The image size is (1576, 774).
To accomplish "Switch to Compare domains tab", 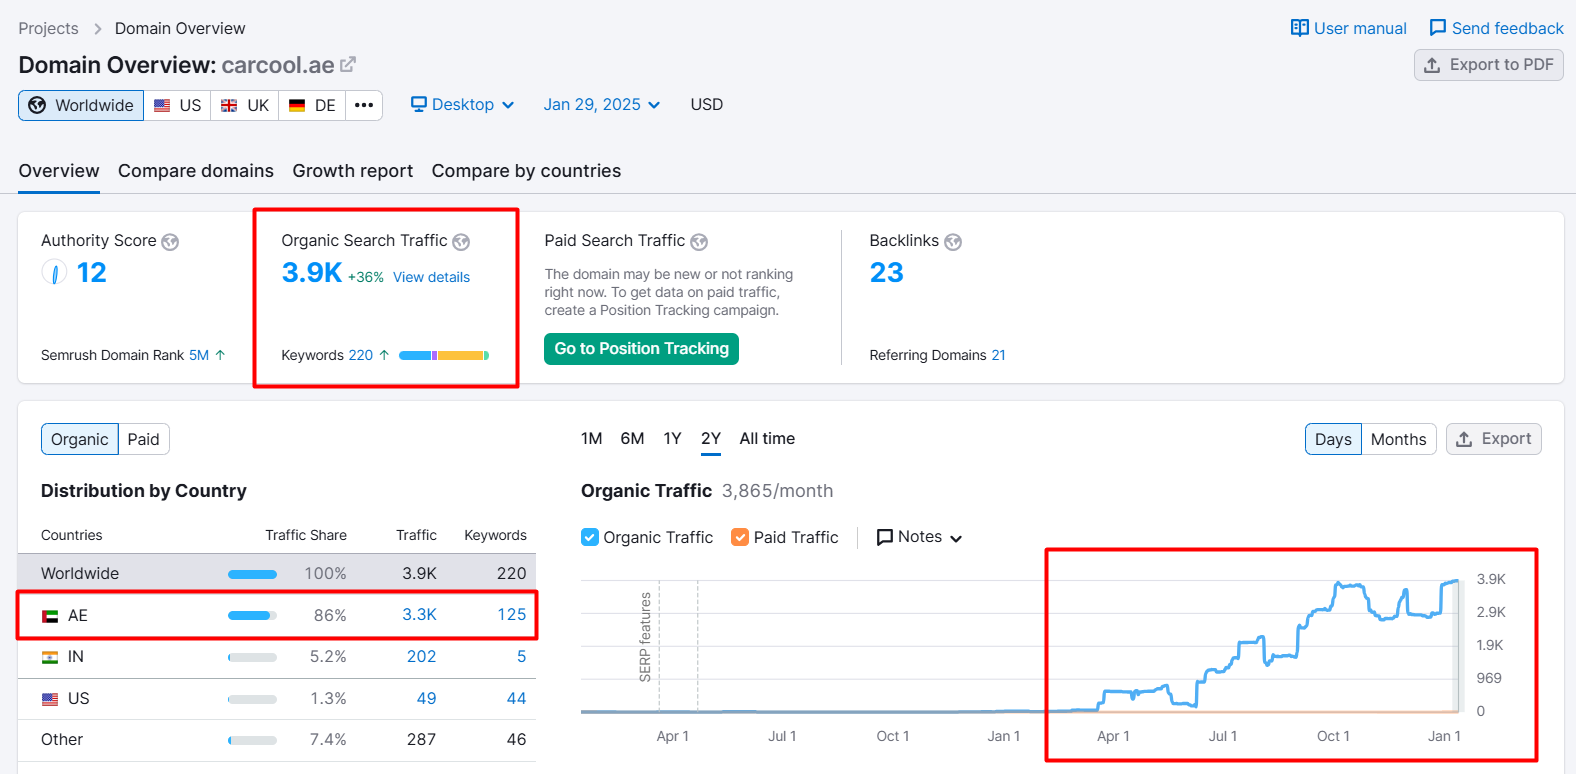I will click(196, 171).
